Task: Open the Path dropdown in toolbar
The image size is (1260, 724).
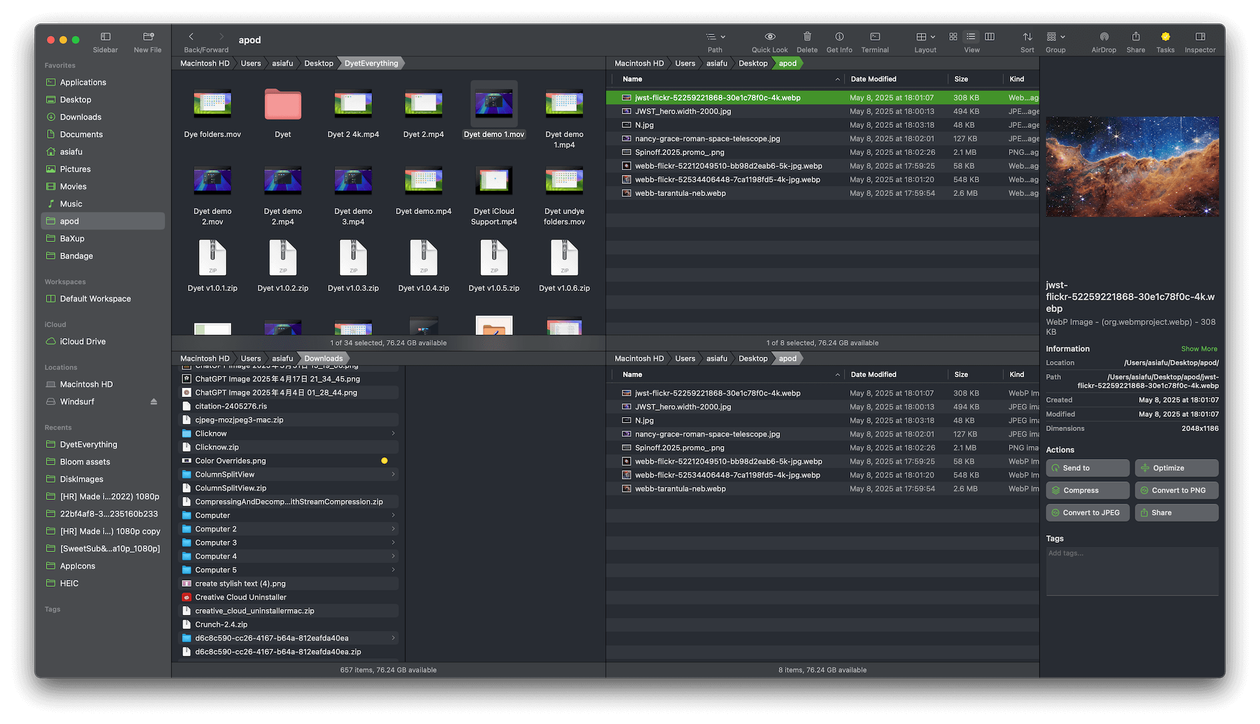Action: (x=715, y=38)
